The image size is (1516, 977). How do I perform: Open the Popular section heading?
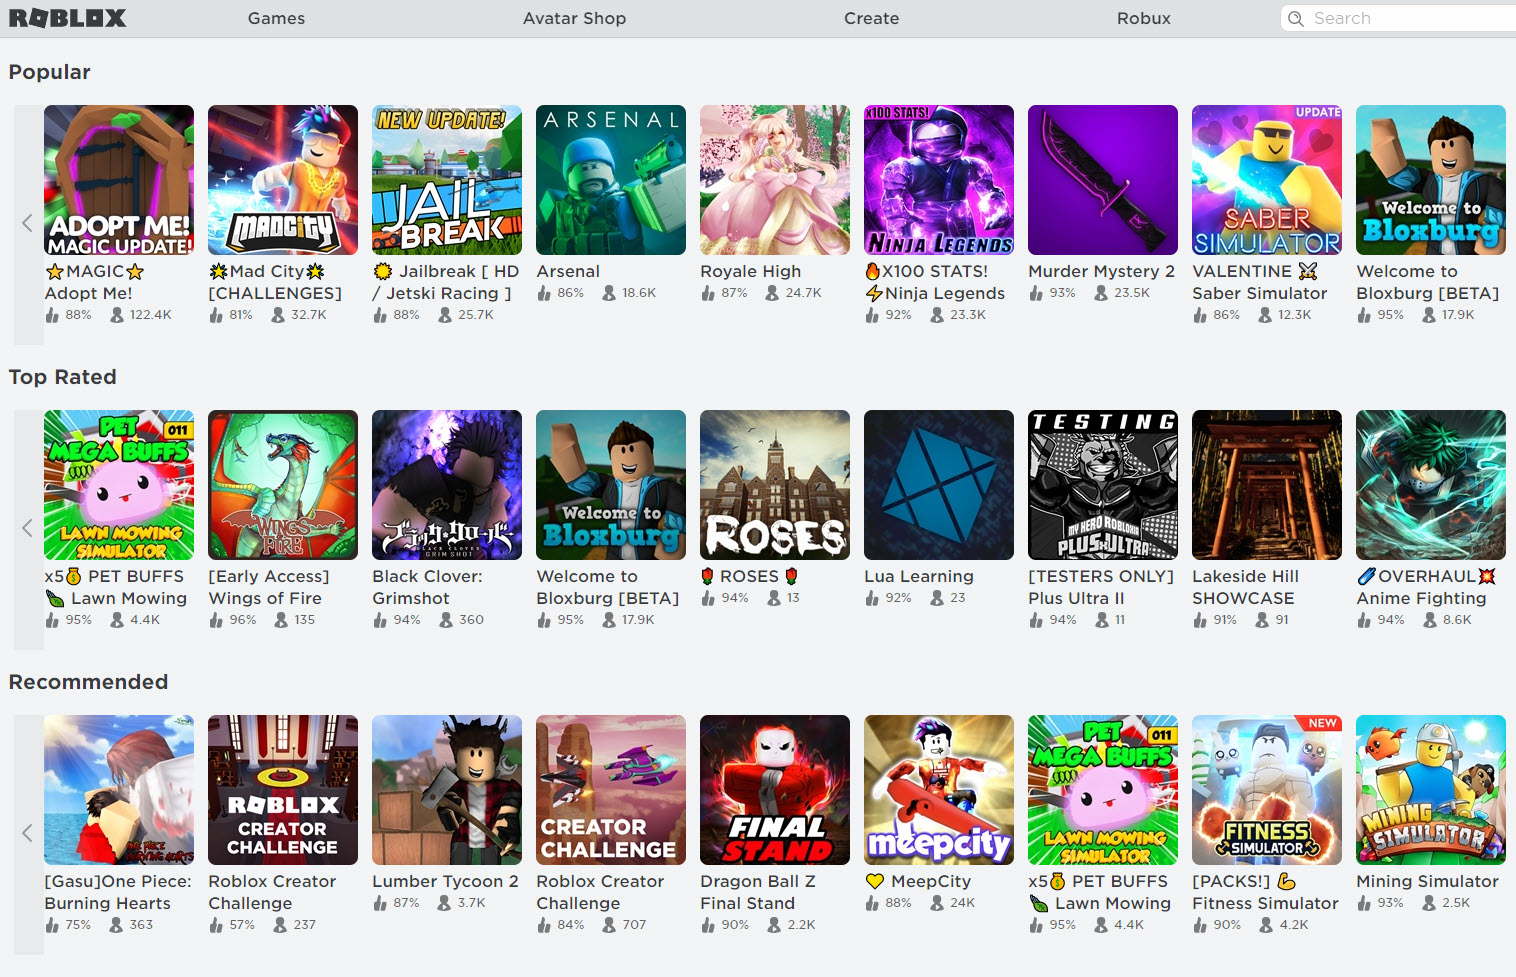tap(50, 72)
